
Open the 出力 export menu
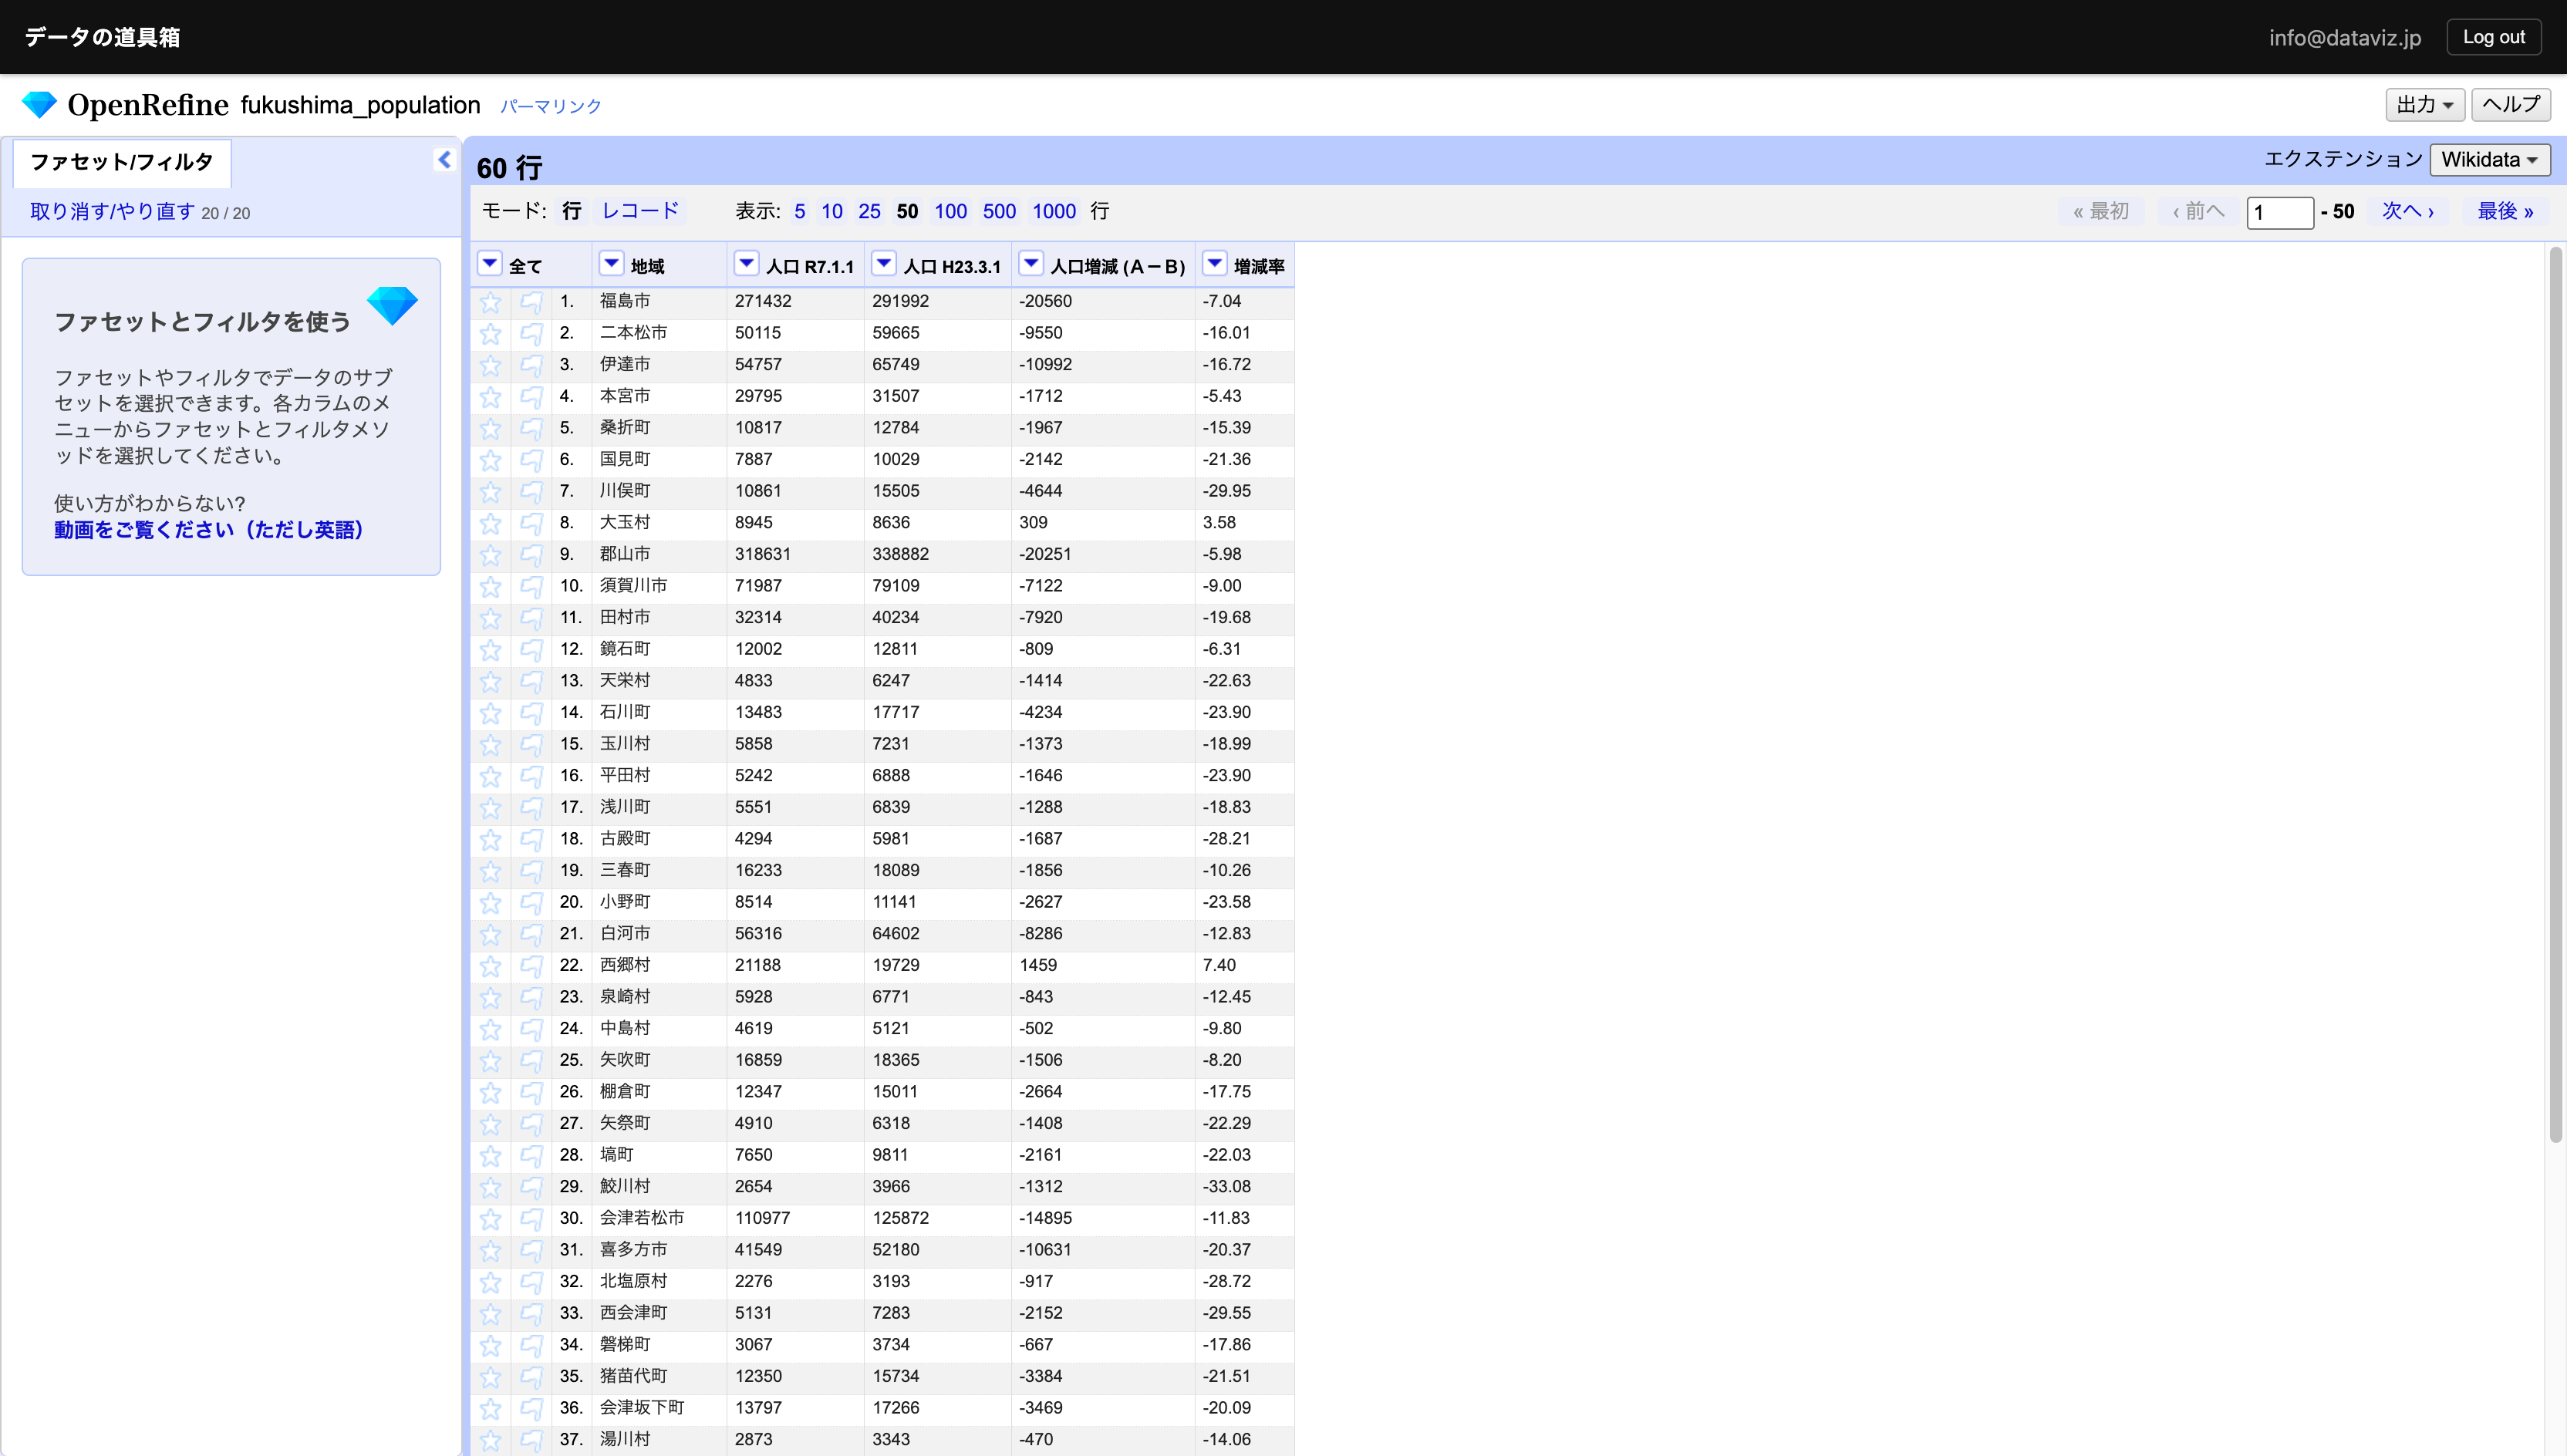(x=2424, y=105)
